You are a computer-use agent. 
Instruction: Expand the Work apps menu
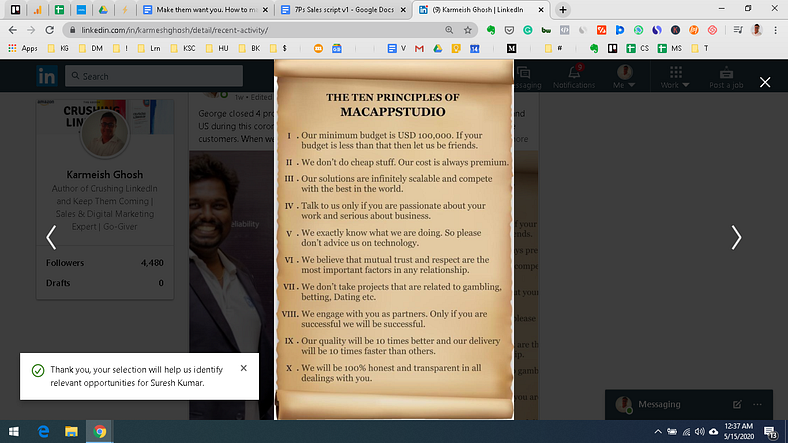coord(675,77)
